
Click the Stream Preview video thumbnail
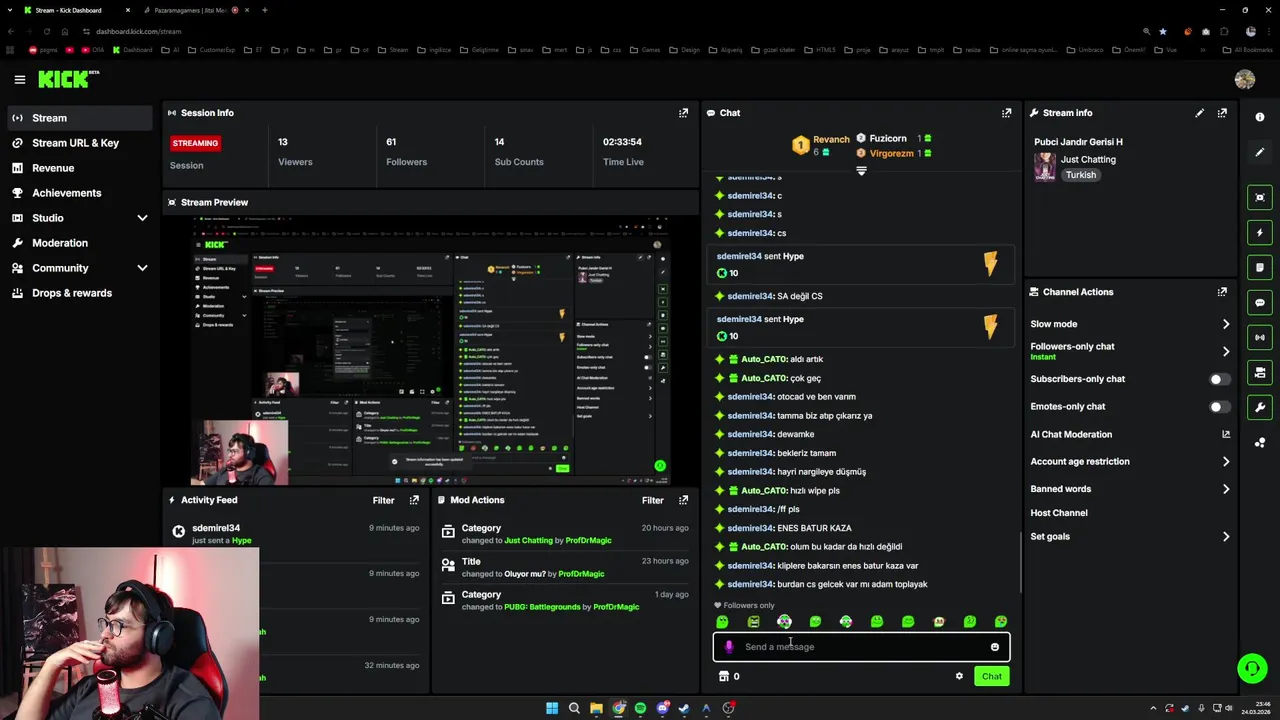[x=430, y=351]
